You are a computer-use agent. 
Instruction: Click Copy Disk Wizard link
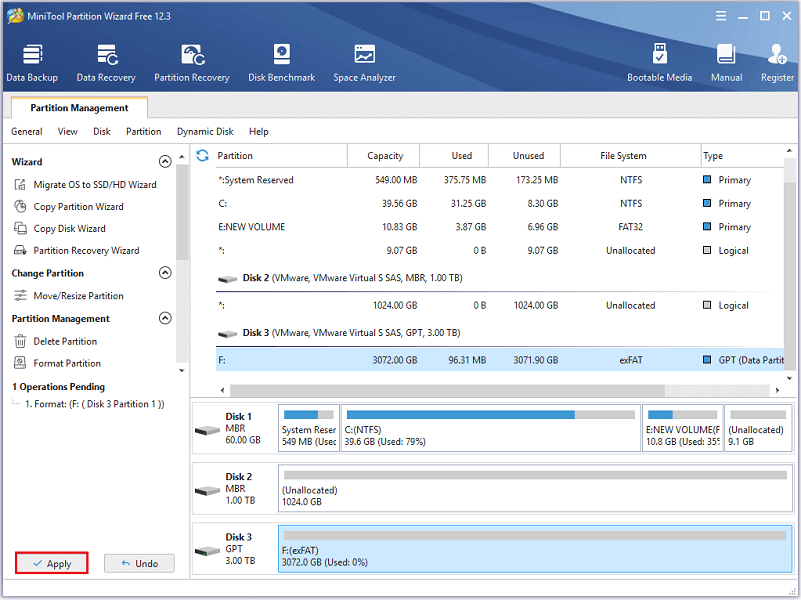pyautogui.click(x=69, y=228)
